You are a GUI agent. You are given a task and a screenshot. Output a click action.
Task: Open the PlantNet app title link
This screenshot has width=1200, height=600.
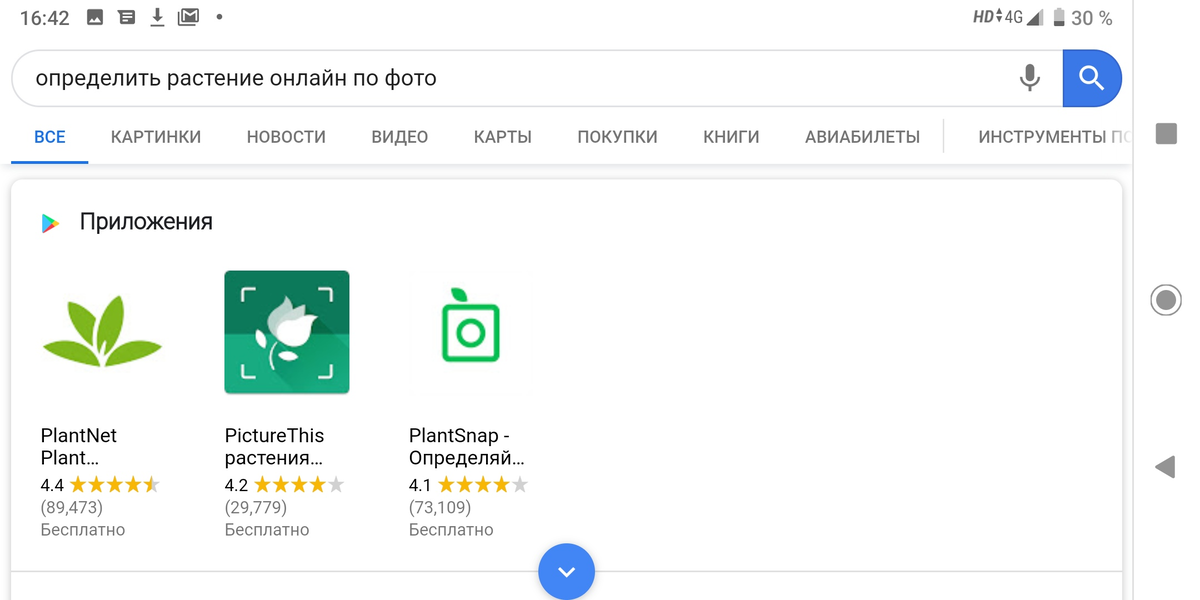pyautogui.click(x=78, y=446)
